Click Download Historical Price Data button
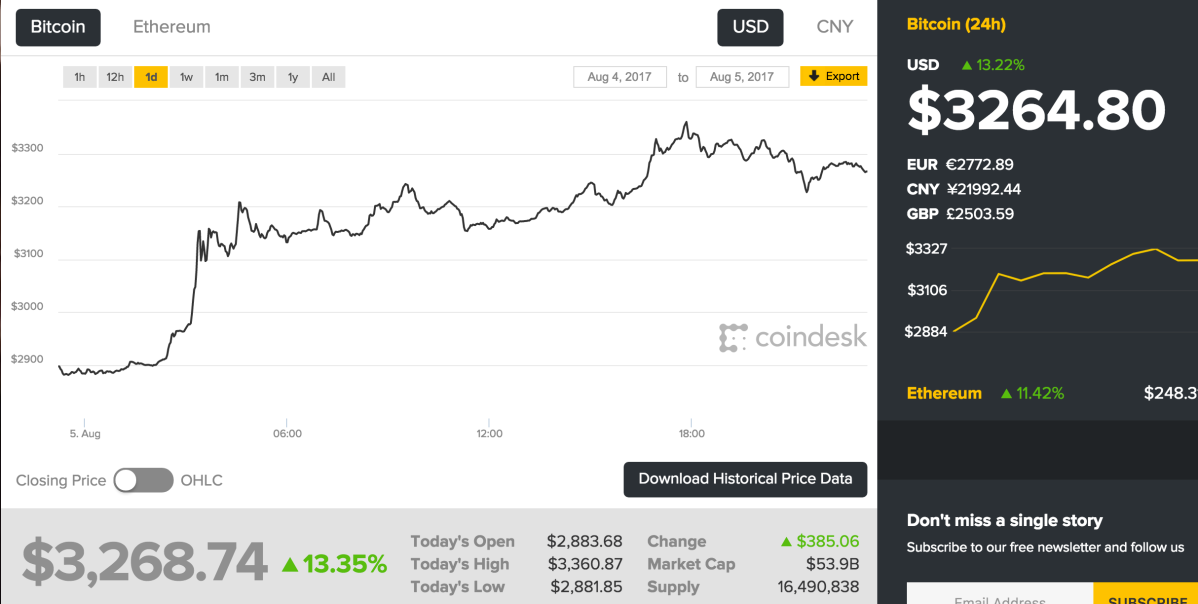This screenshot has width=1198, height=604. coord(745,479)
